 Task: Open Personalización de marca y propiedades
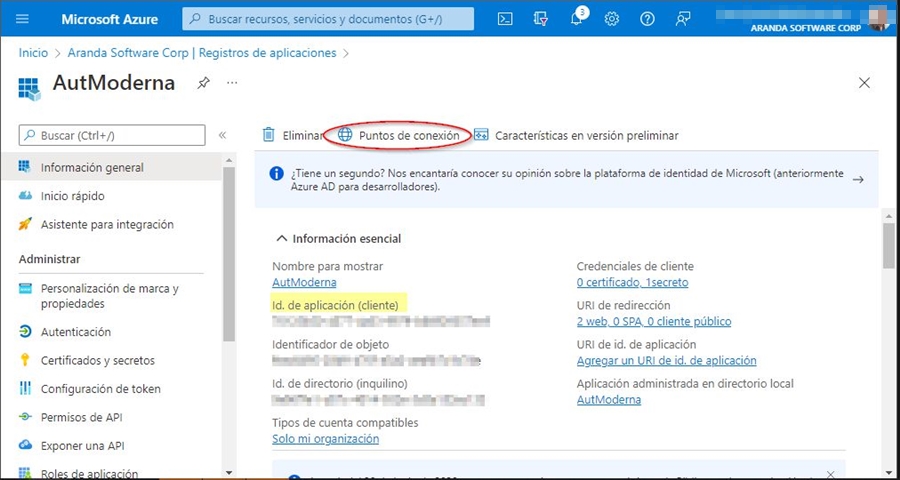click(111, 296)
